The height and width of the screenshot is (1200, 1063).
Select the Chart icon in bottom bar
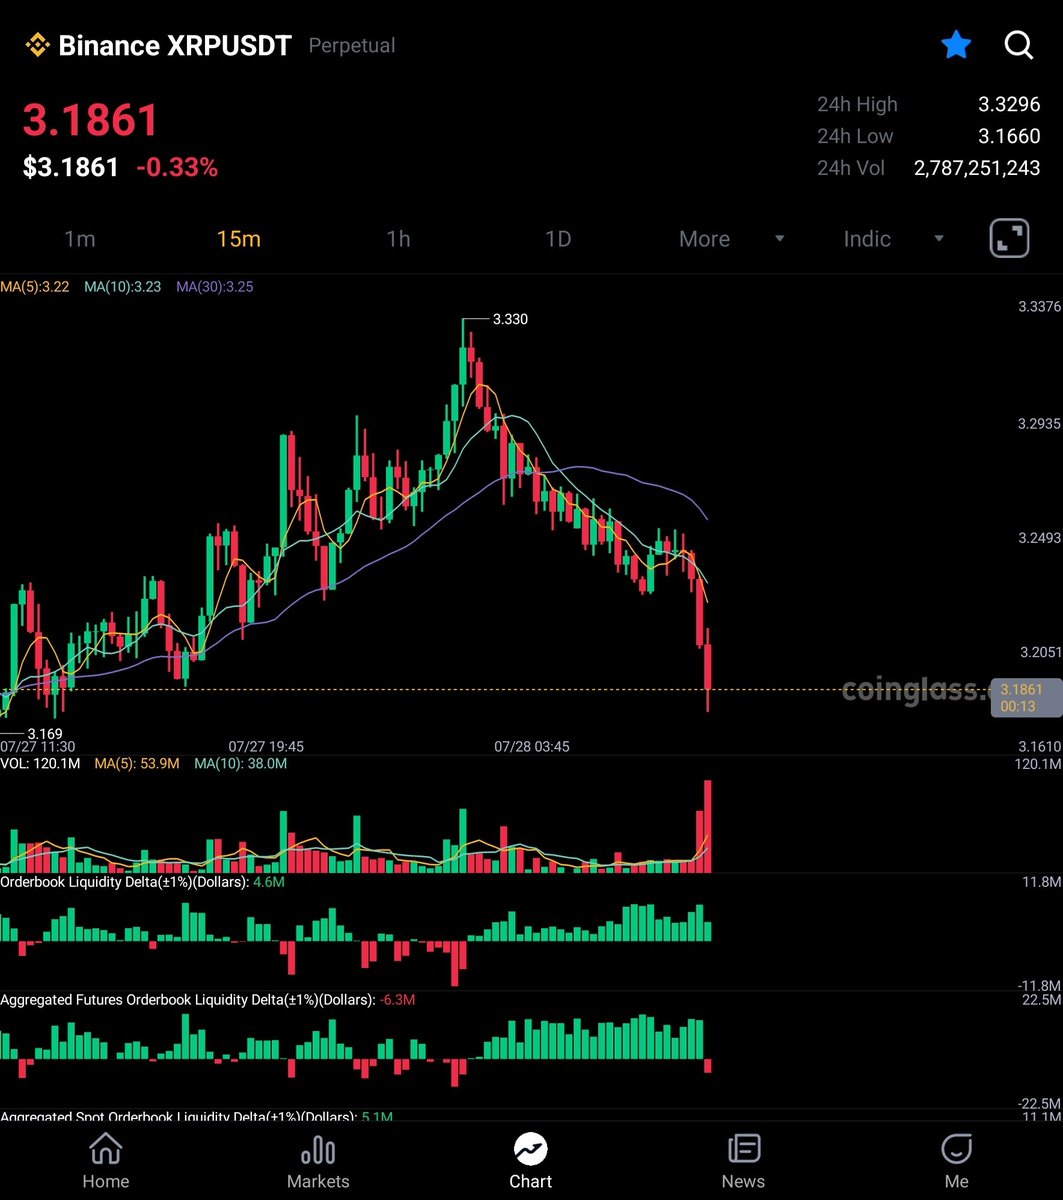[530, 1148]
